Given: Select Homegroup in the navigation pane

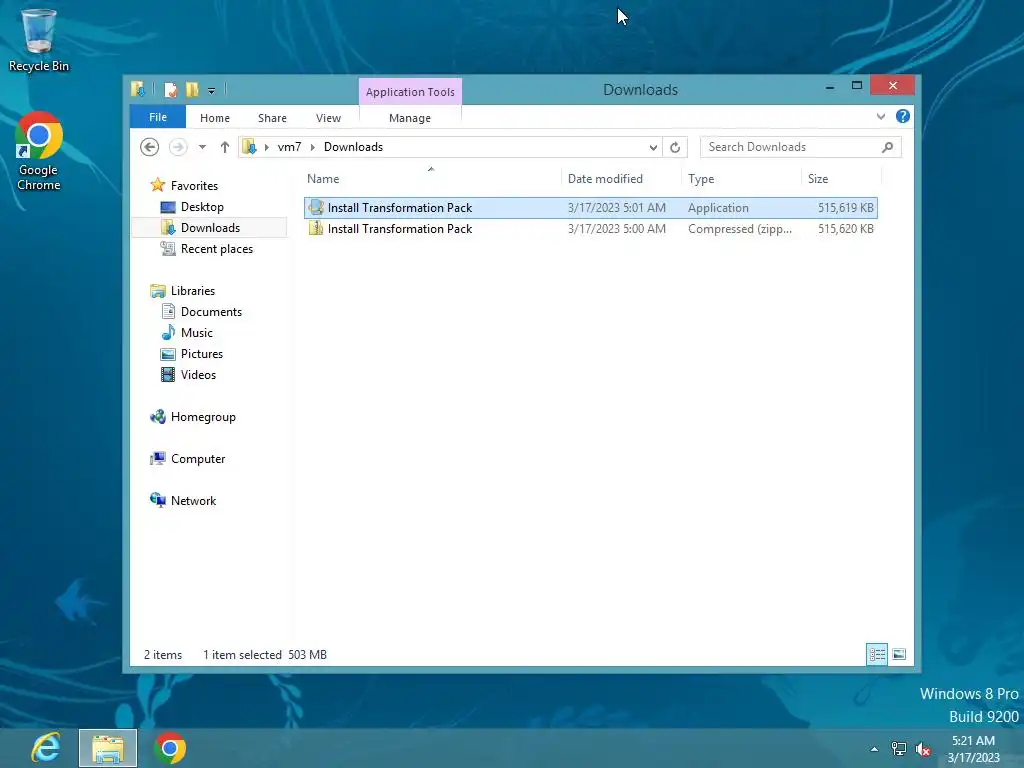Looking at the screenshot, I should pos(203,417).
